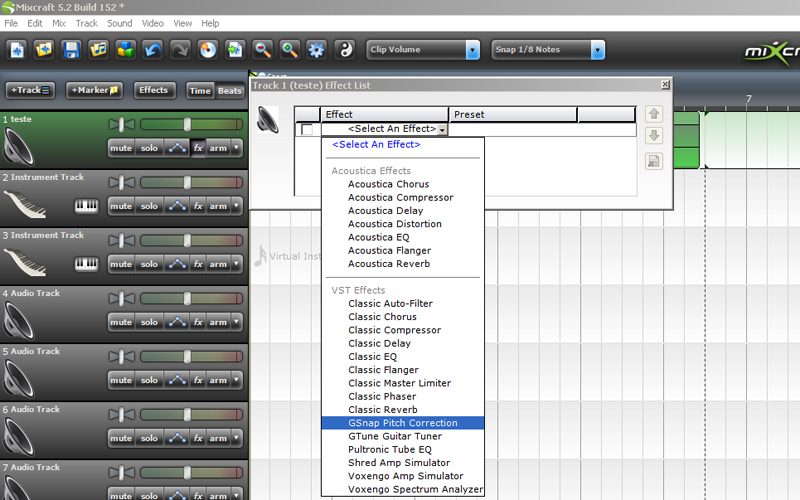
Task: Click the track 1 teste speaker image
Action: point(18,146)
